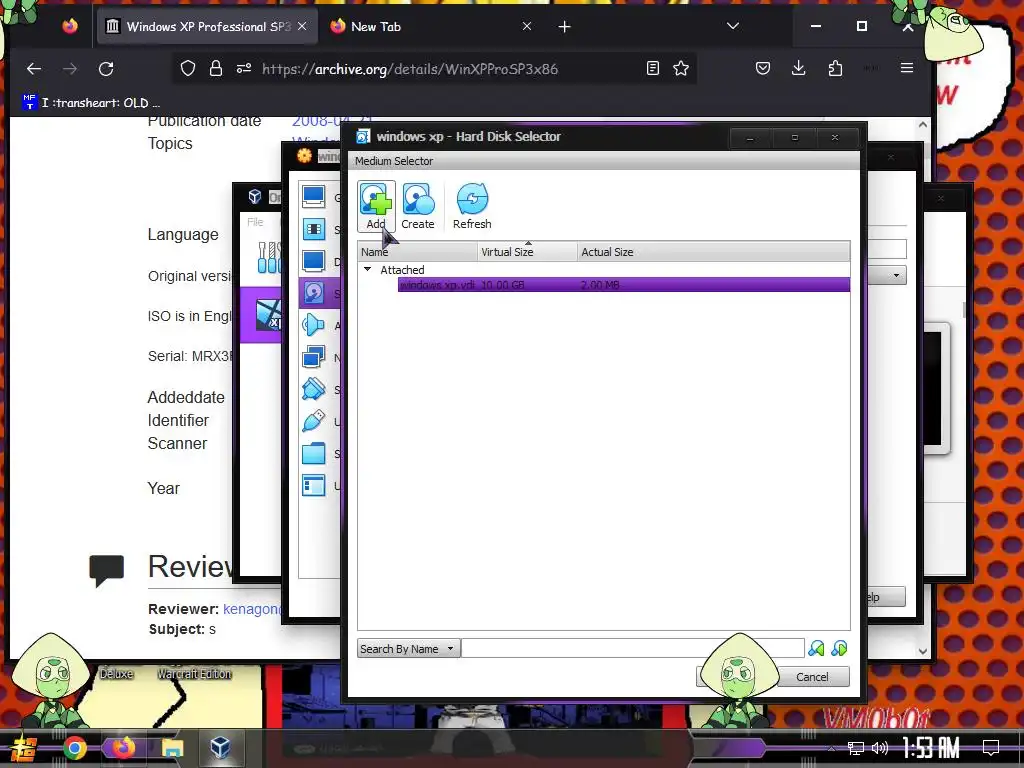Open Audio category in VM settings sidebar
This screenshot has width=1024, height=768.
(x=314, y=325)
